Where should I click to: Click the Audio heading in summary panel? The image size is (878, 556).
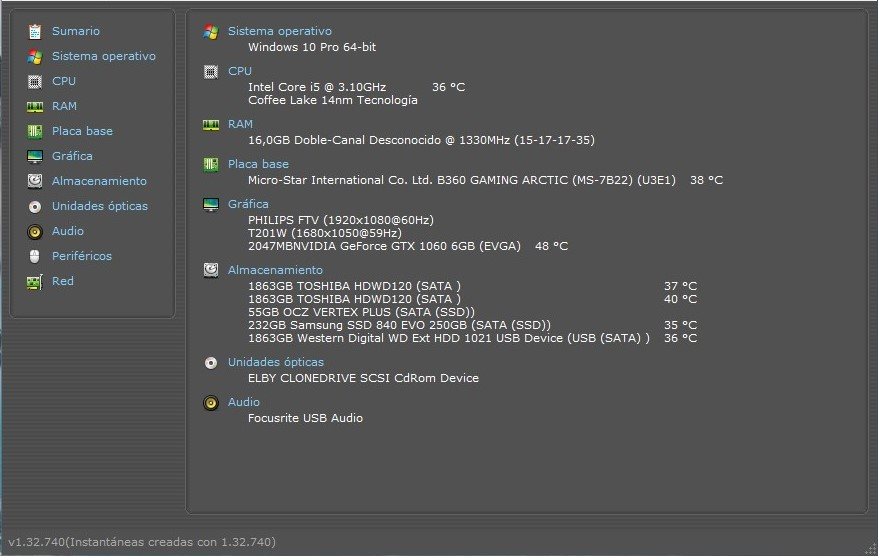[244, 402]
